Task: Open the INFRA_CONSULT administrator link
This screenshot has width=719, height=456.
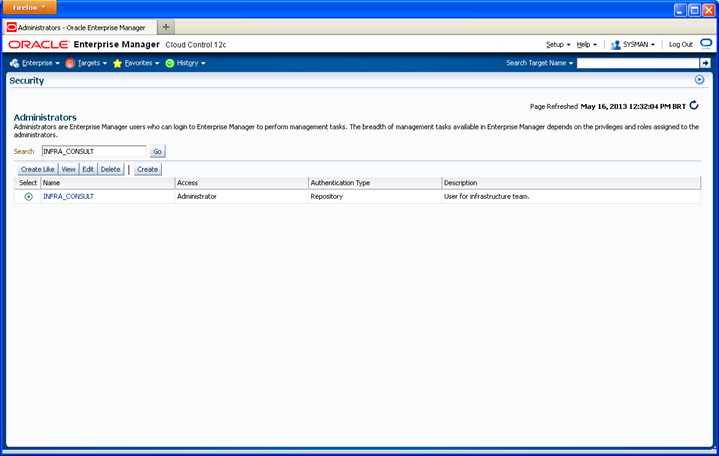Action: (68, 196)
